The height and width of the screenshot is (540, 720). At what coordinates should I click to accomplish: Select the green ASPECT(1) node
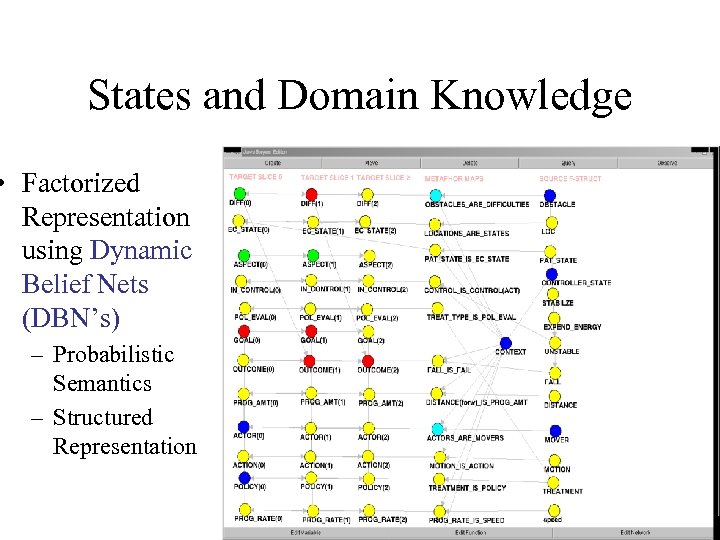tap(313, 255)
